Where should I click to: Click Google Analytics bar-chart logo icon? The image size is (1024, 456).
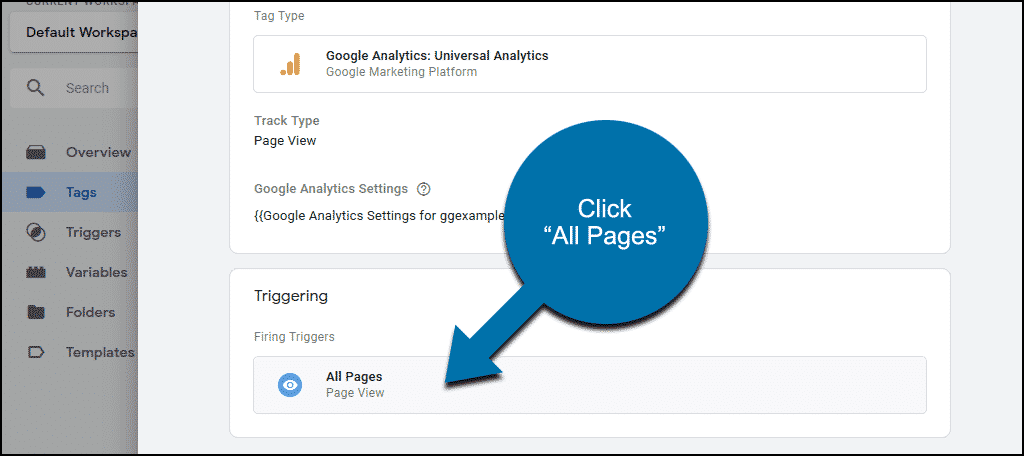pos(291,63)
